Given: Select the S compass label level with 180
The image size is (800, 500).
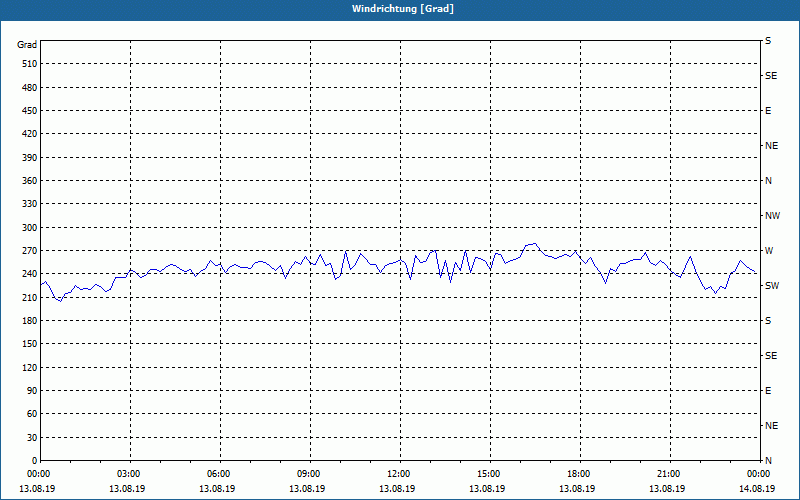Looking at the screenshot, I should click(x=768, y=321).
